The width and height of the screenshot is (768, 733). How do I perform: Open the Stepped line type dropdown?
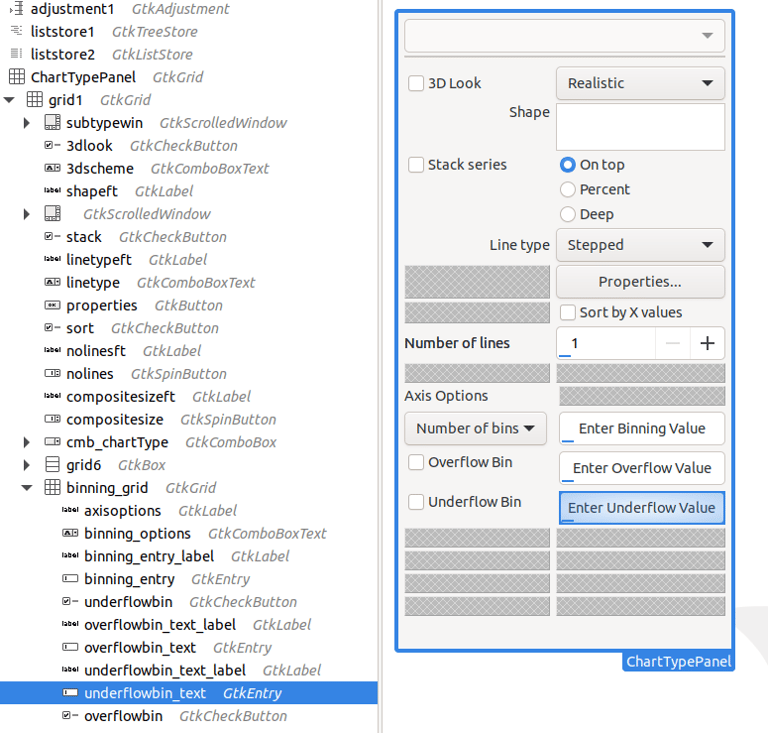click(640, 245)
